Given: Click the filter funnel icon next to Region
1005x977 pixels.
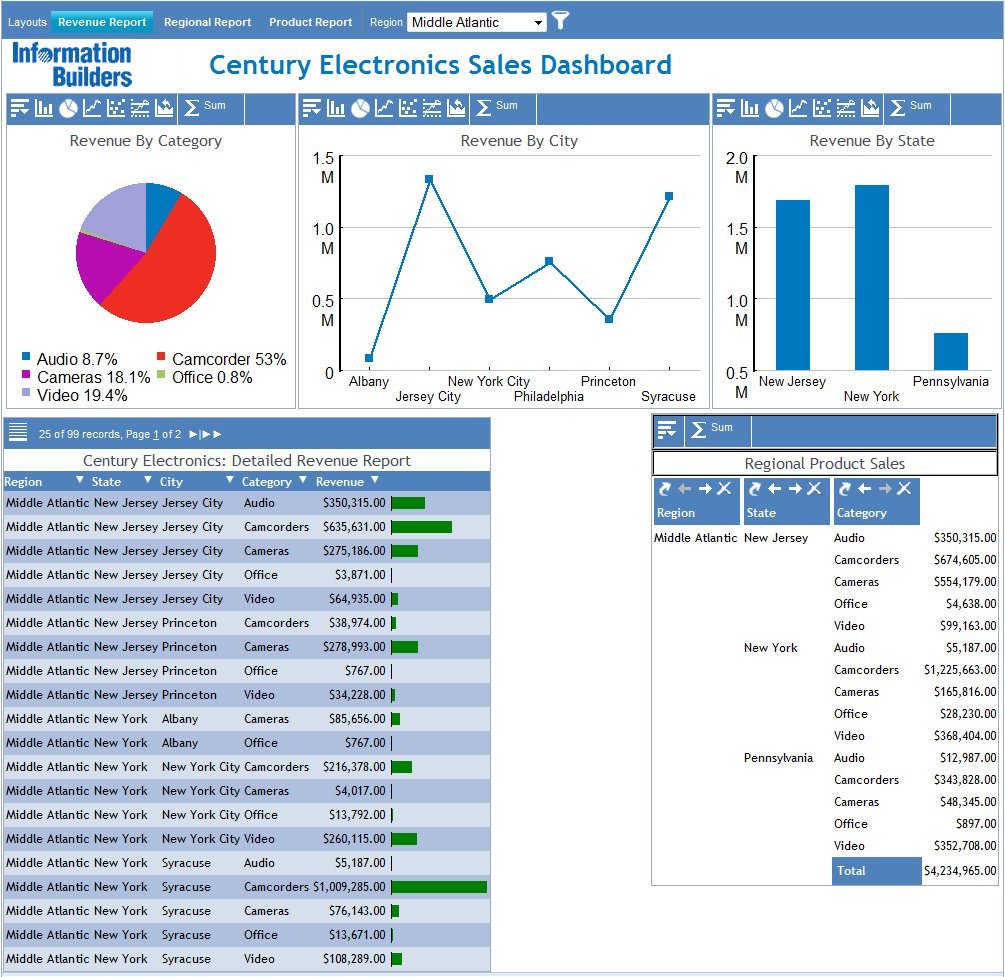Looking at the screenshot, I should pos(560,21).
